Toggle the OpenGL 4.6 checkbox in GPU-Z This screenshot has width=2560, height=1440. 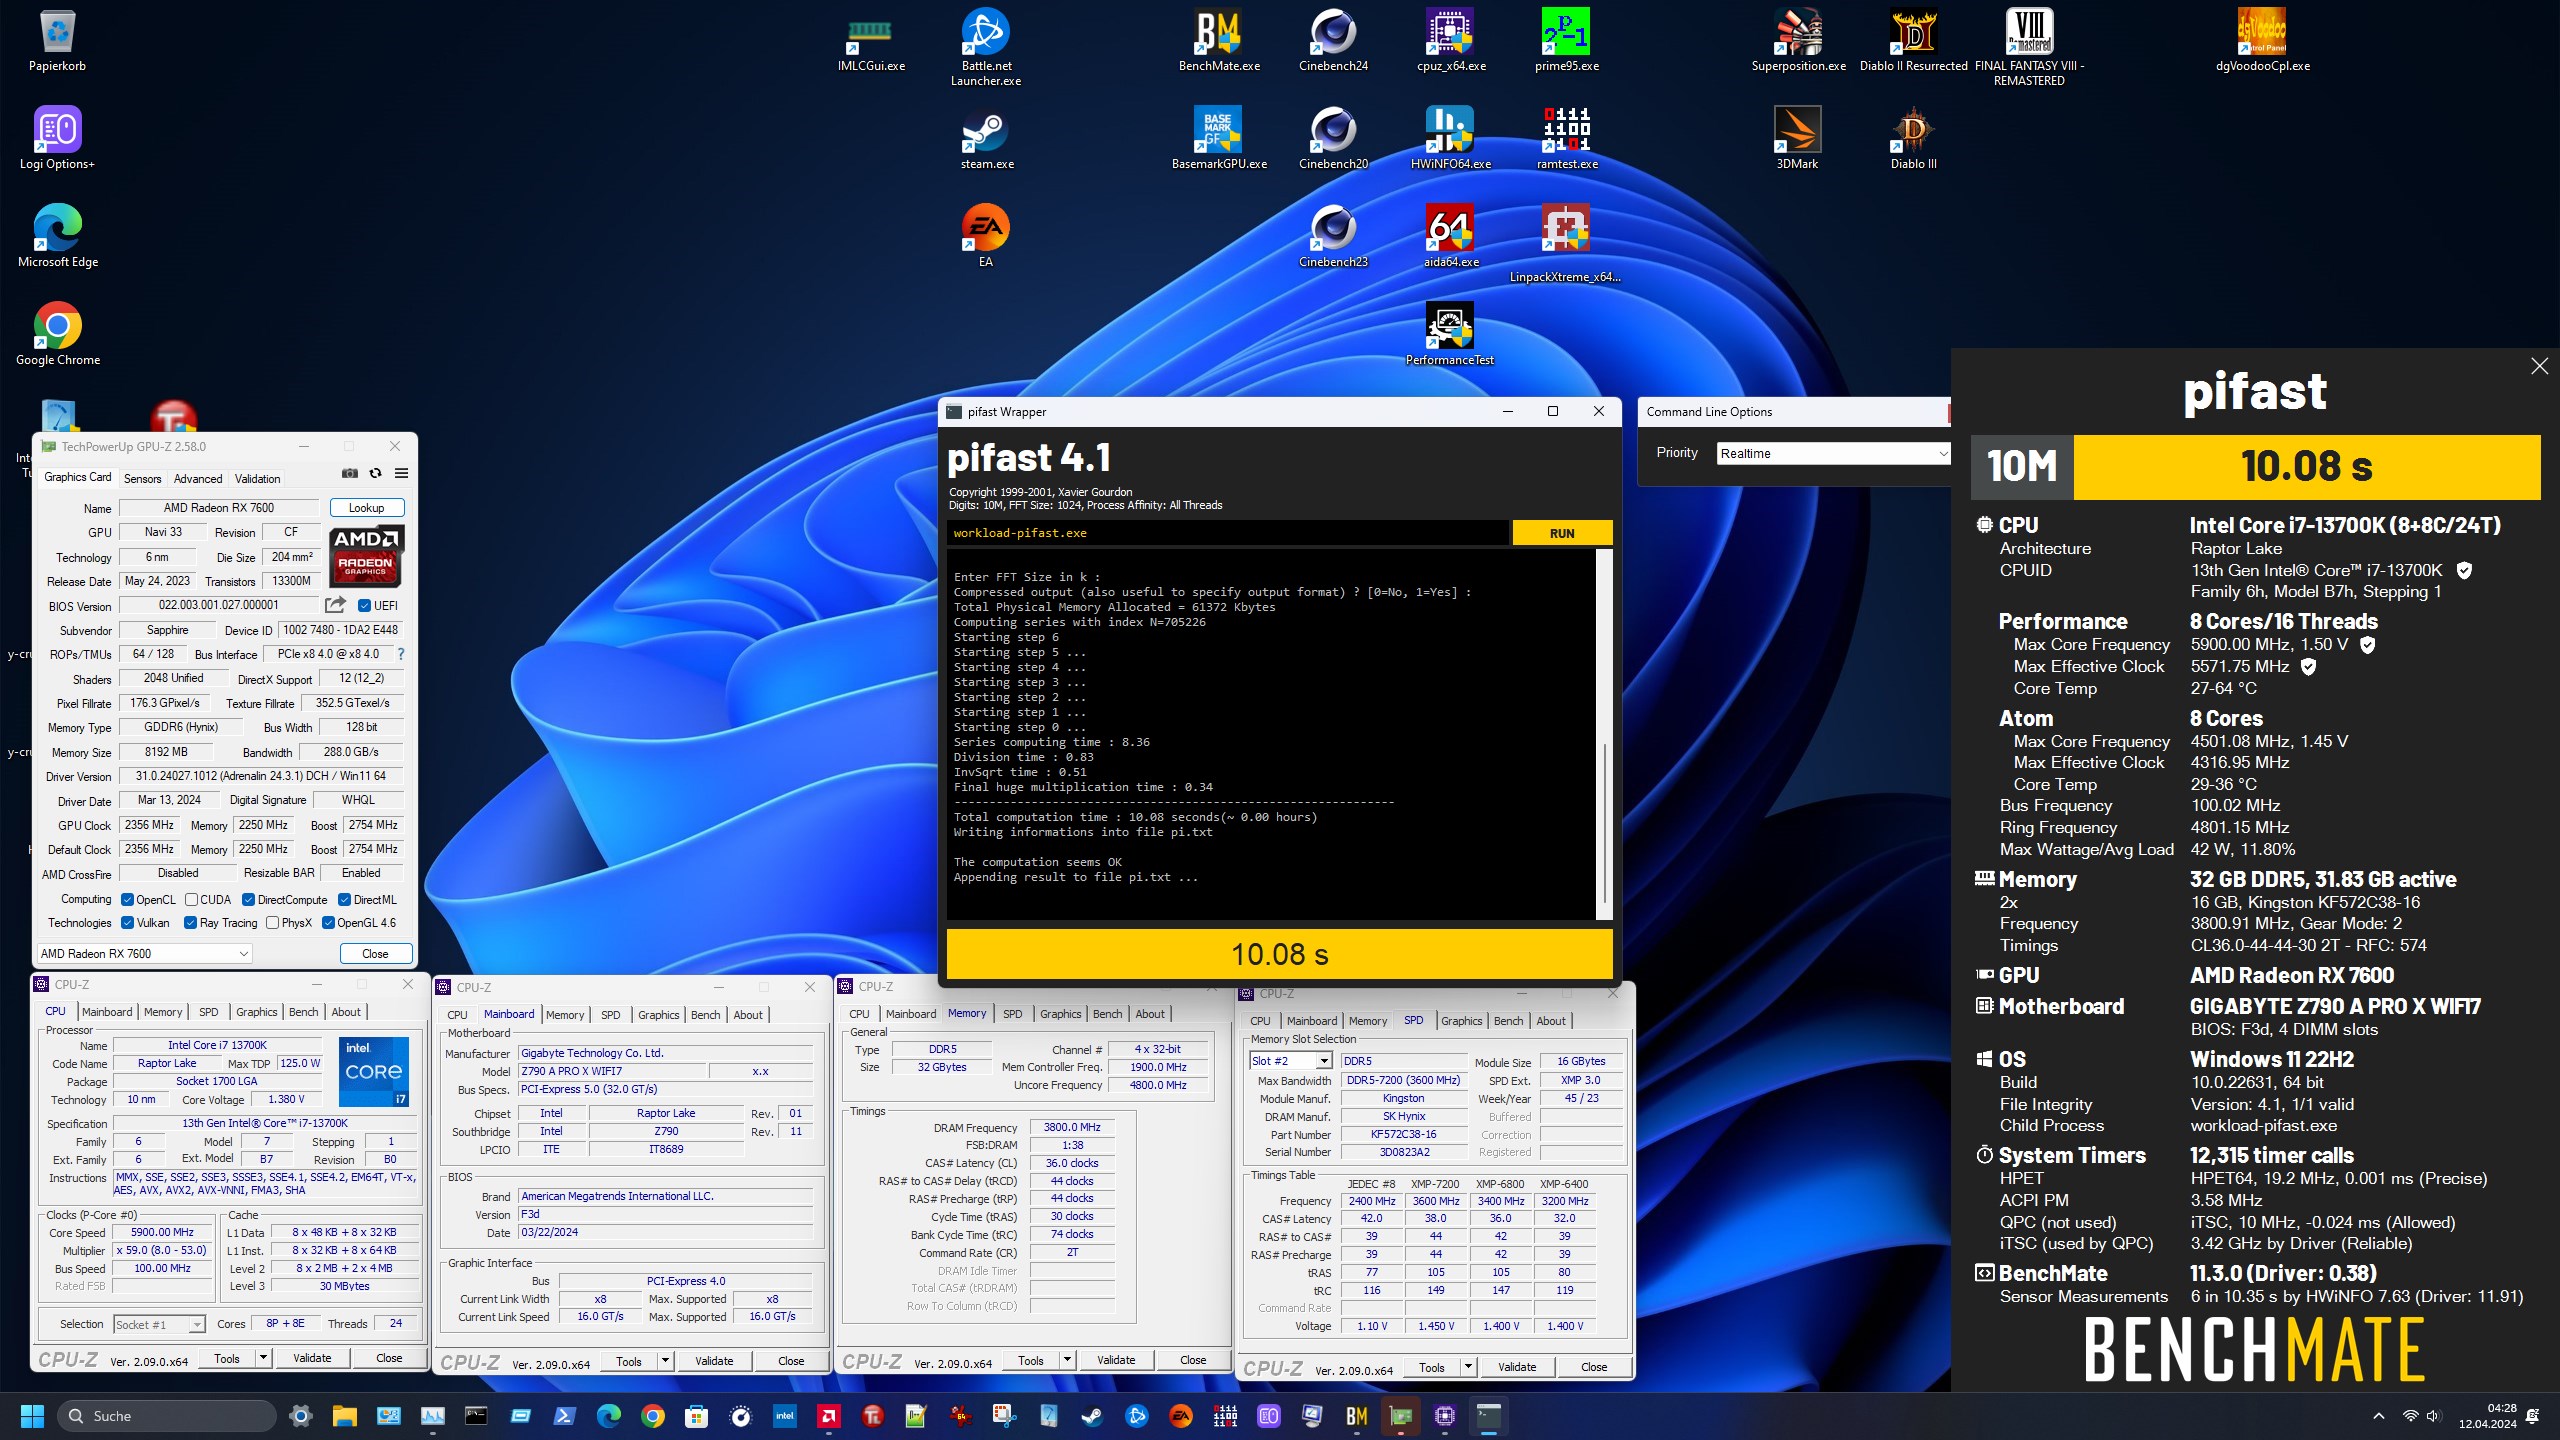pos(328,922)
